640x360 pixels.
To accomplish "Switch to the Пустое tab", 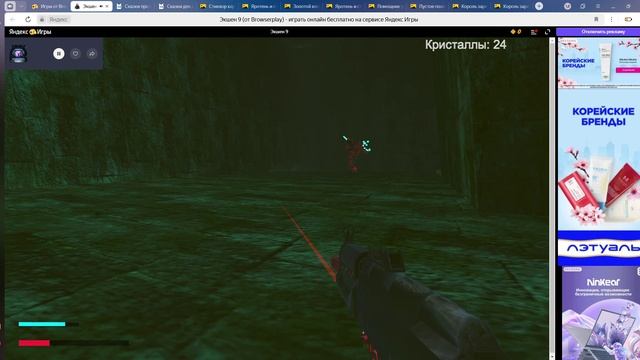I will [429, 6].
